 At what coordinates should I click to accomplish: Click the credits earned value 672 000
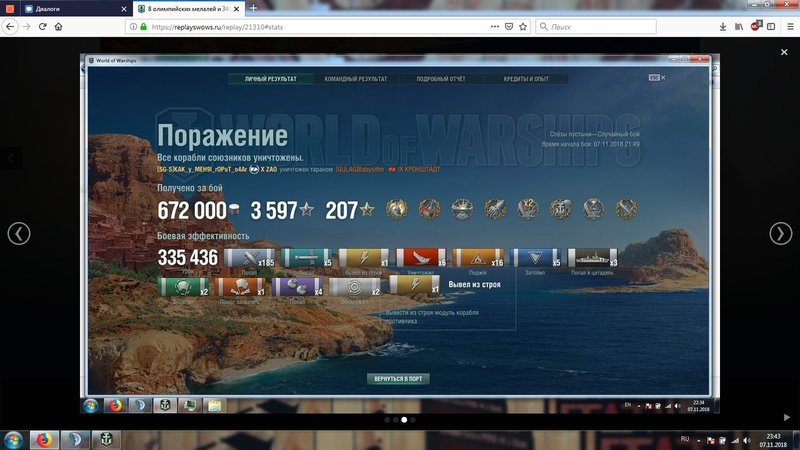192,210
